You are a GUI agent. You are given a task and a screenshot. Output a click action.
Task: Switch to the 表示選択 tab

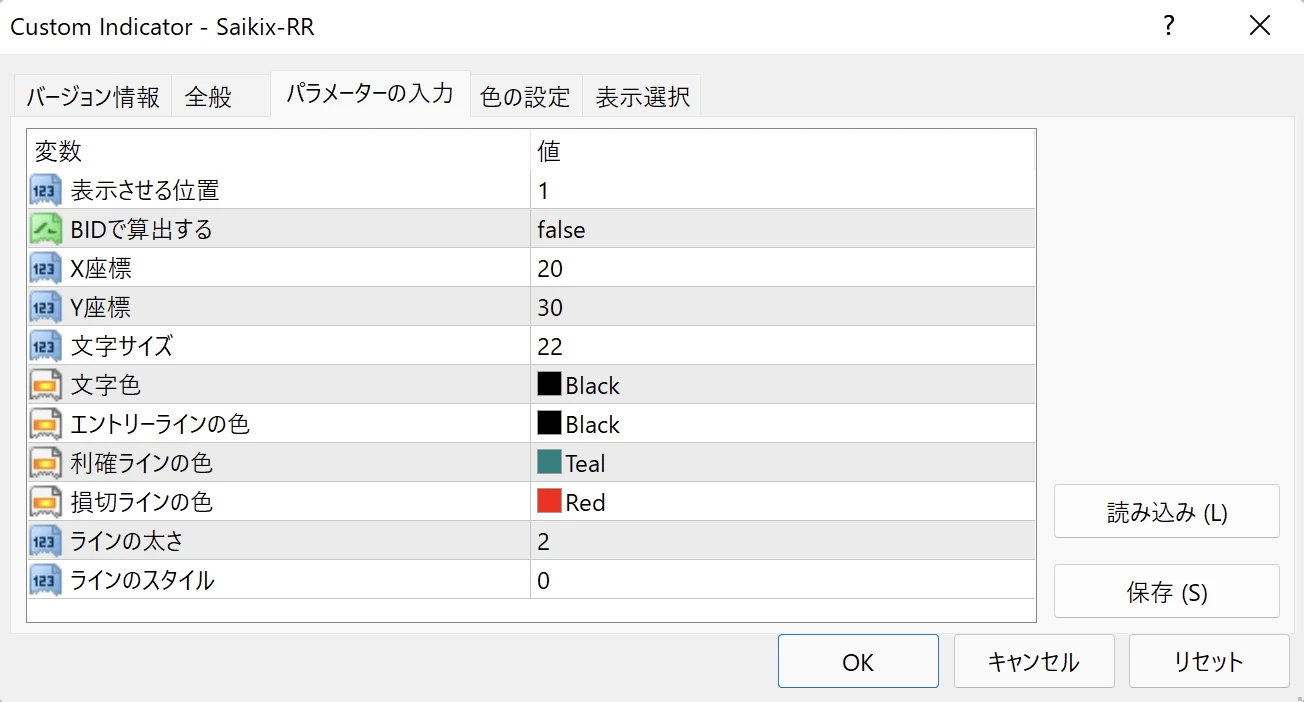[x=642, y=97]
